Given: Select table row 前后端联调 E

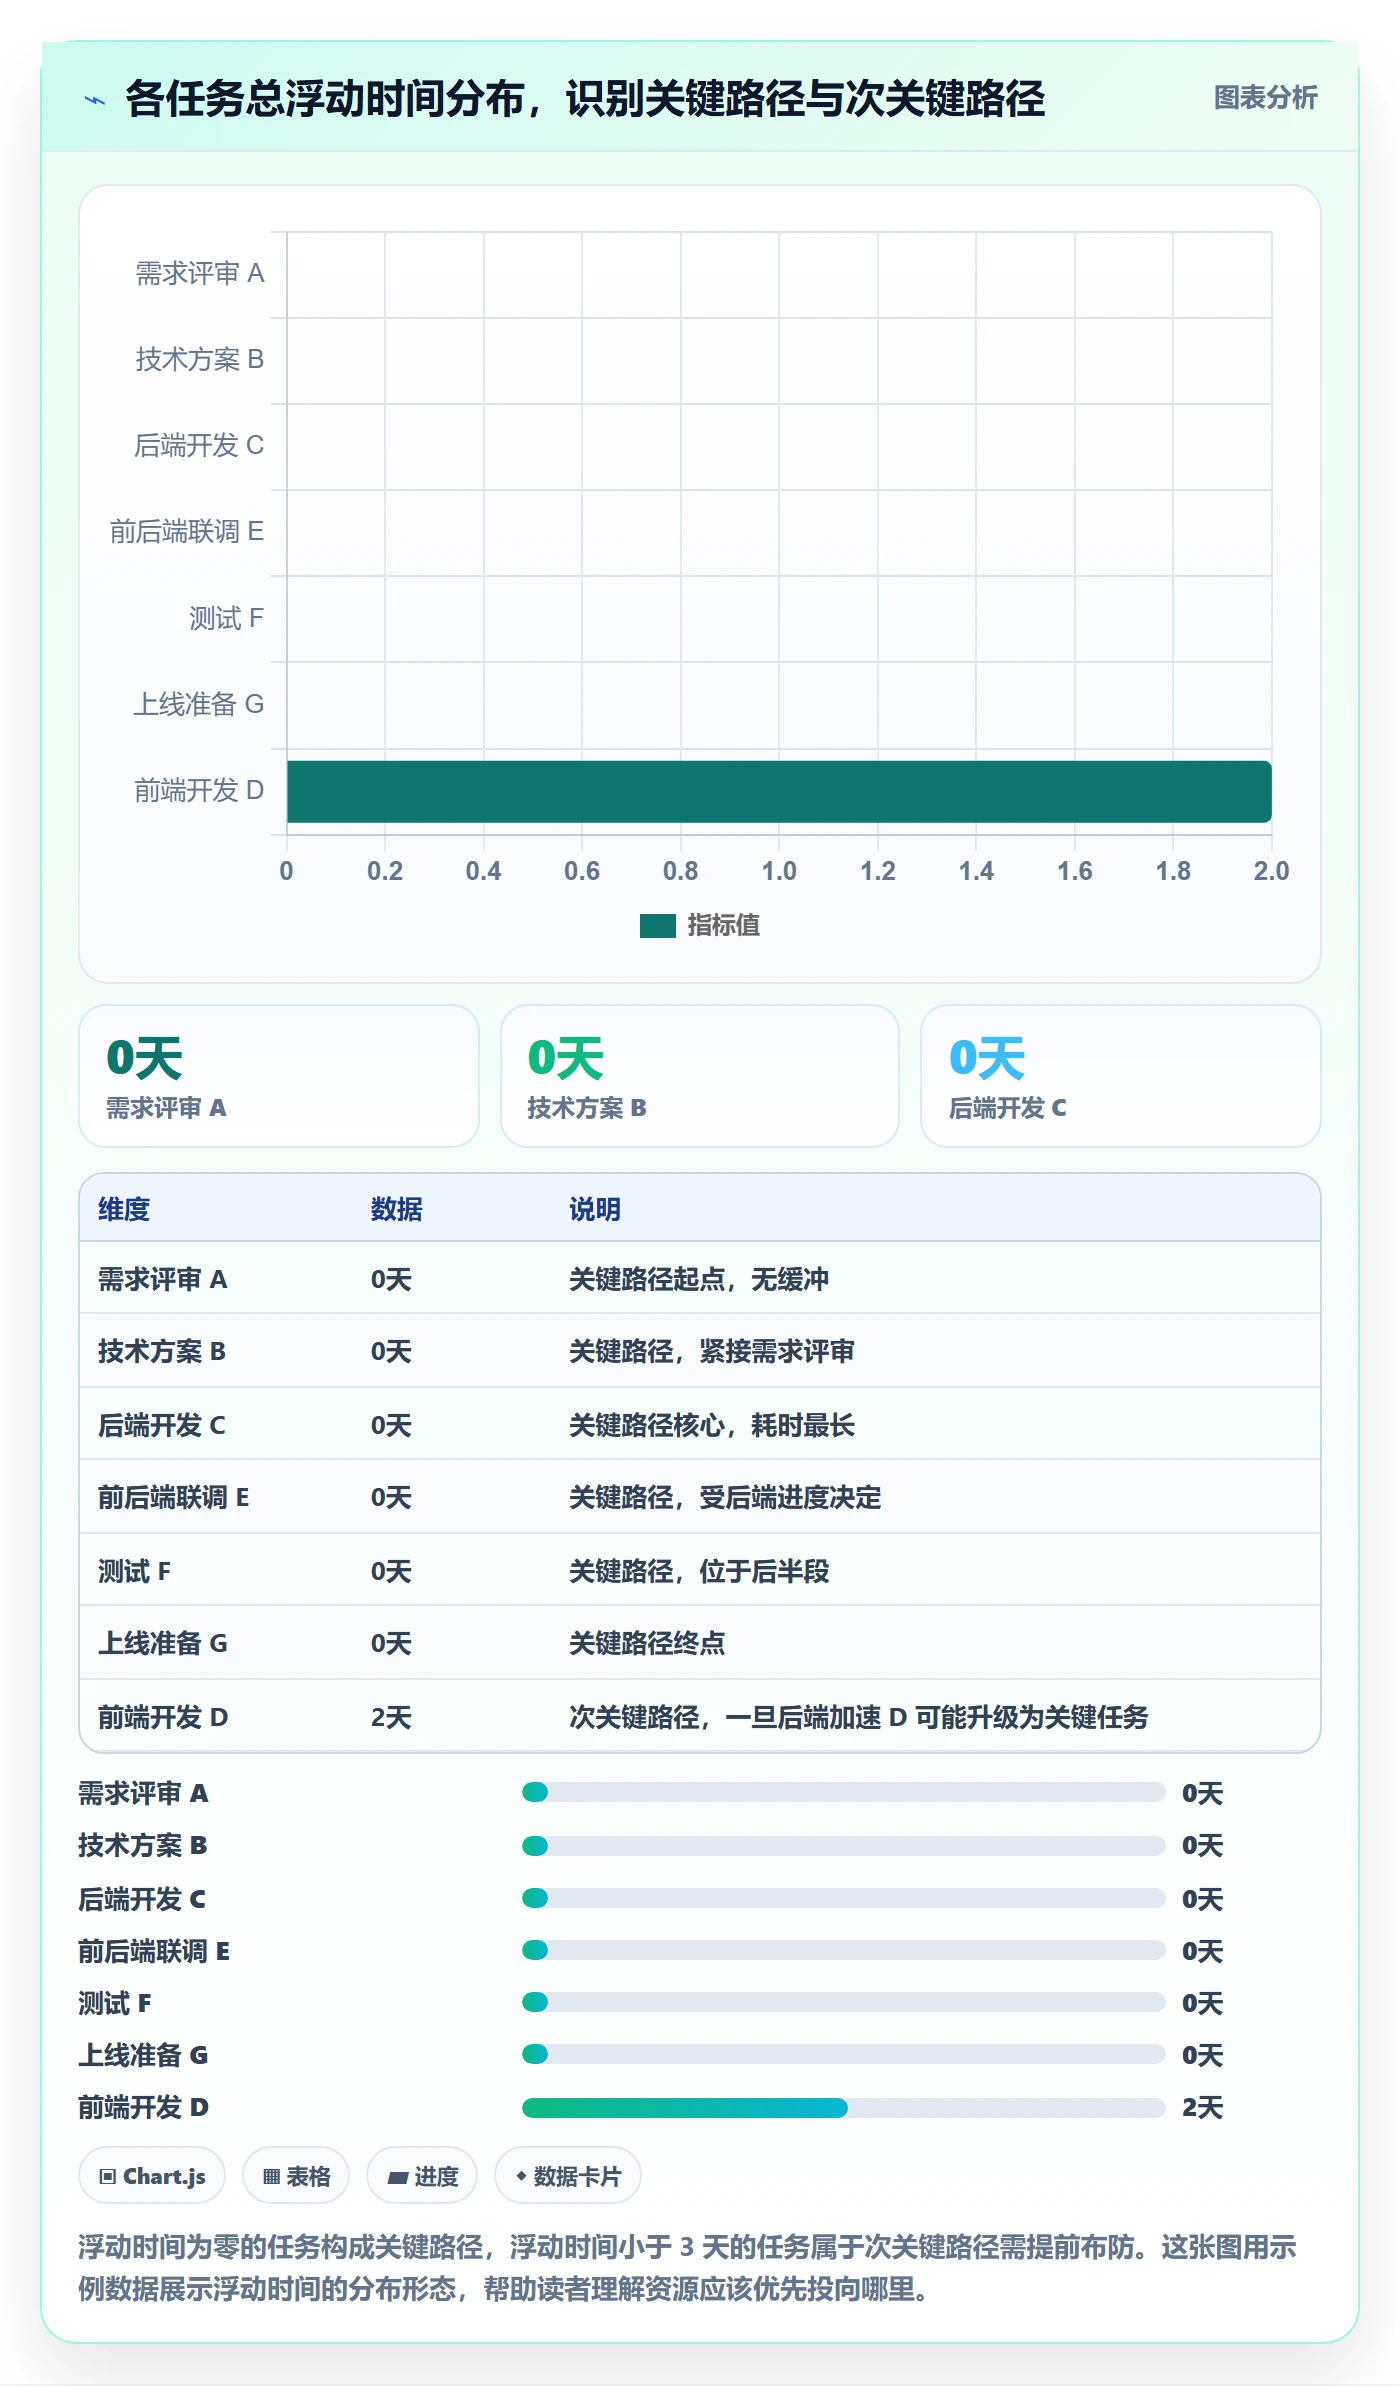Looking at the screenshot, I should [x=700, y=1497].
